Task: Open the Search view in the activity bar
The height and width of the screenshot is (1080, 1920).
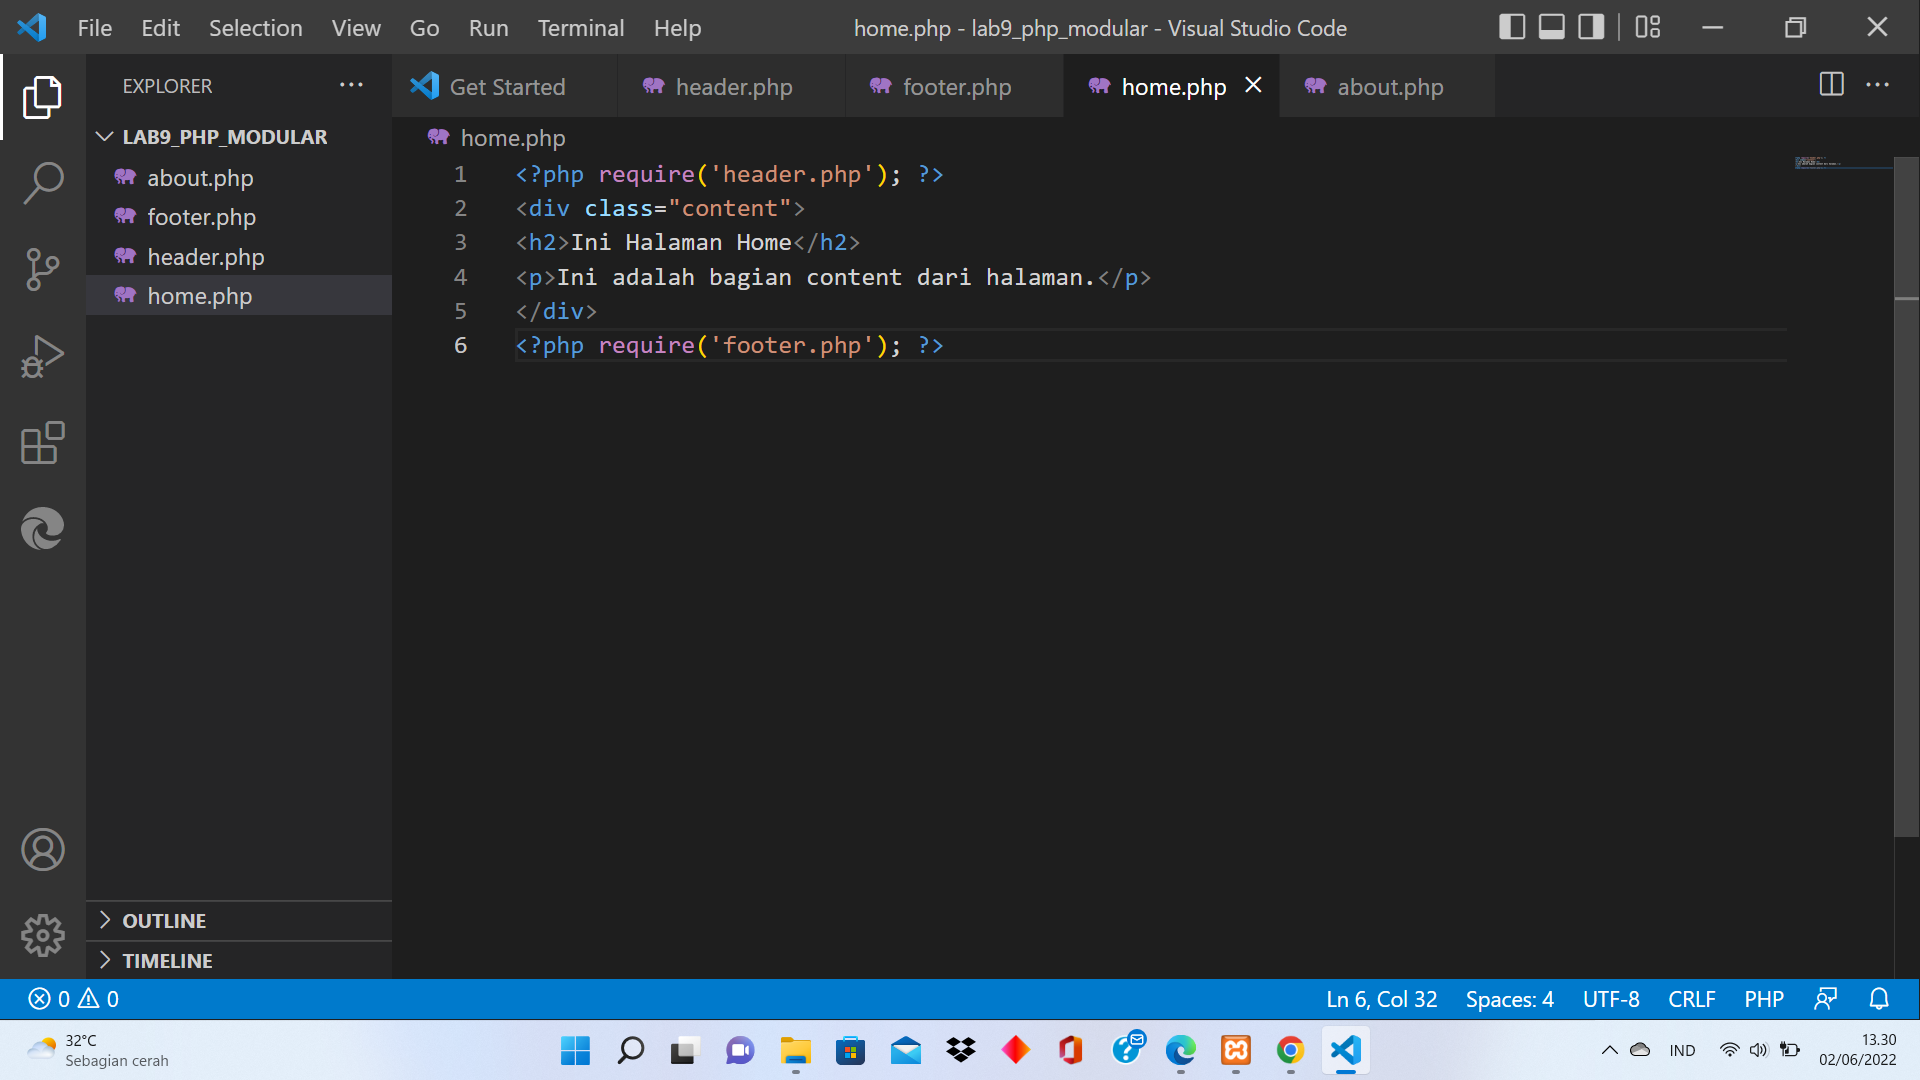Action: tap(42, 183)
